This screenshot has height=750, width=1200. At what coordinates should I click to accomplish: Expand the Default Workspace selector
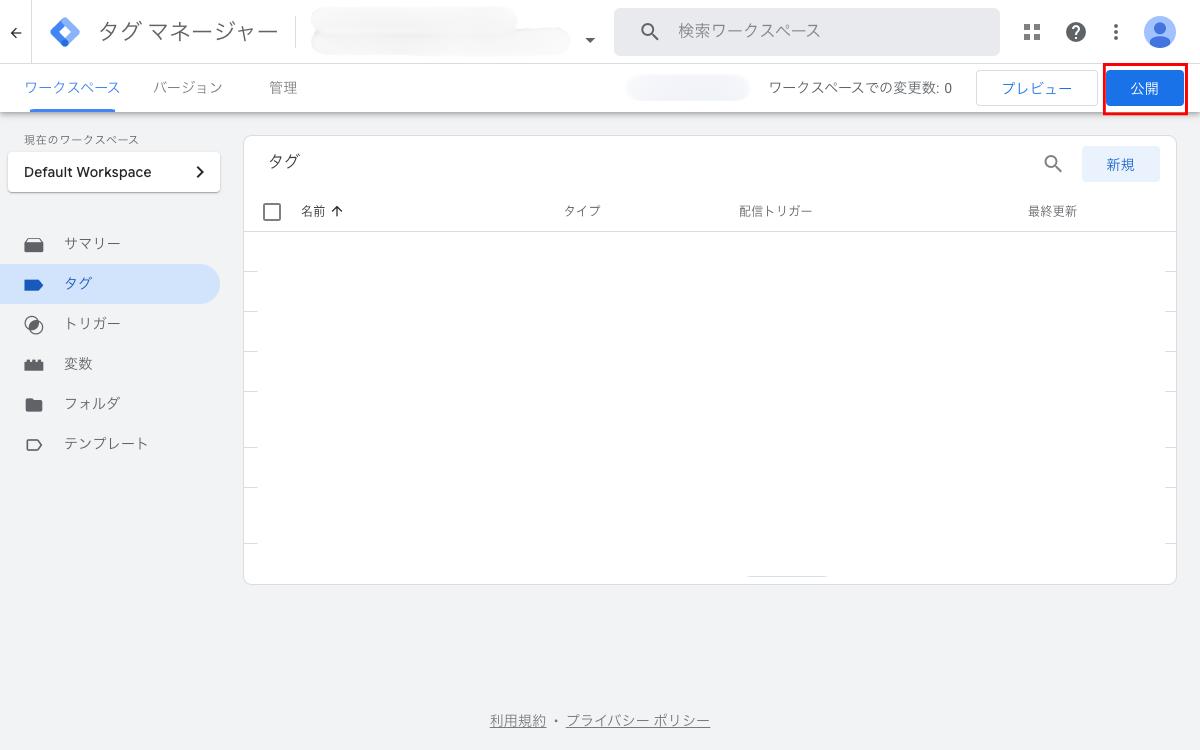click(x=114, y=172)
